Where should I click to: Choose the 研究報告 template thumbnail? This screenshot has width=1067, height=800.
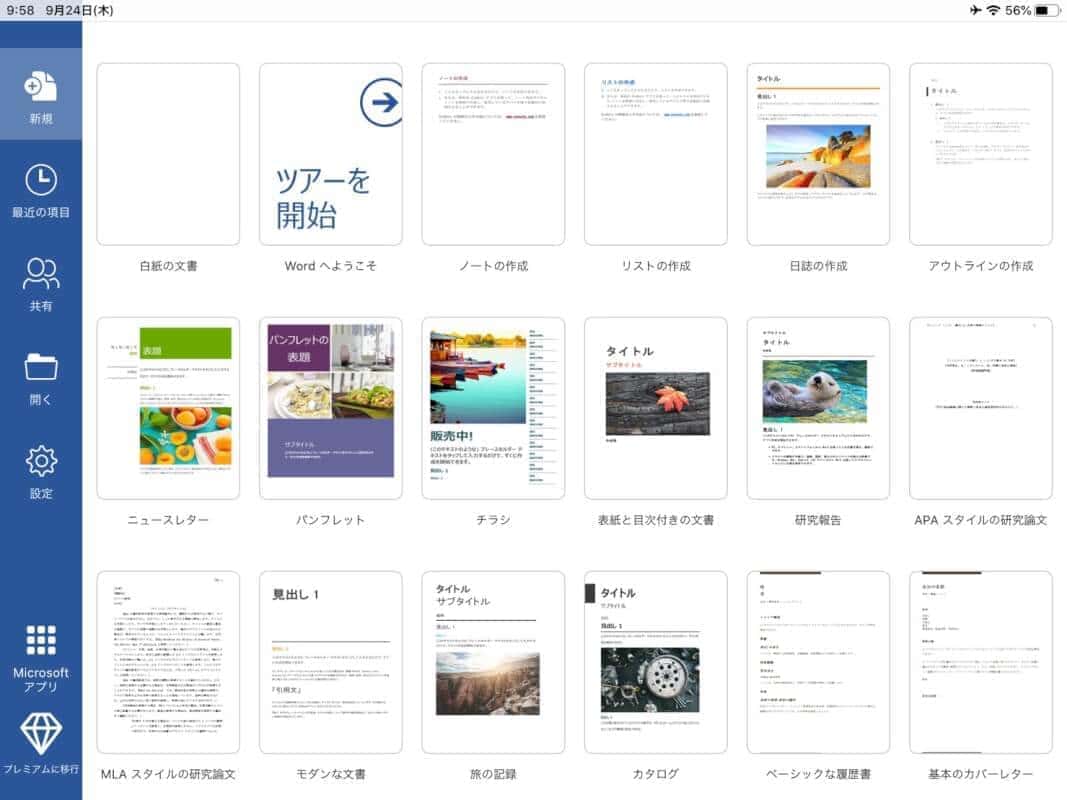[818, 408]
